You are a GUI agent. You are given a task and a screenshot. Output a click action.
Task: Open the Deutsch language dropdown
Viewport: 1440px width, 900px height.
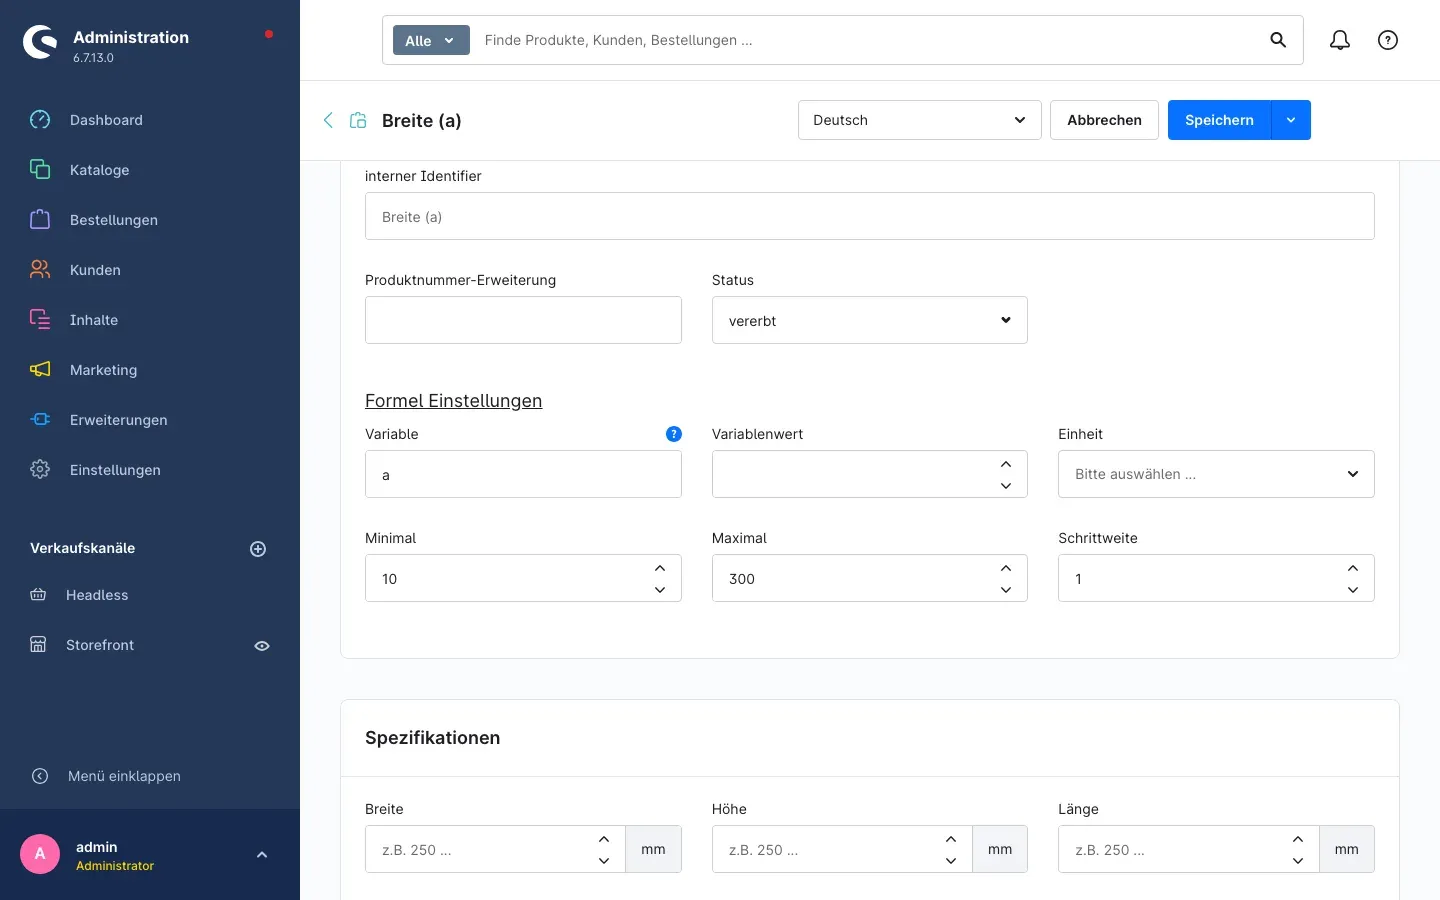point(920,120)
